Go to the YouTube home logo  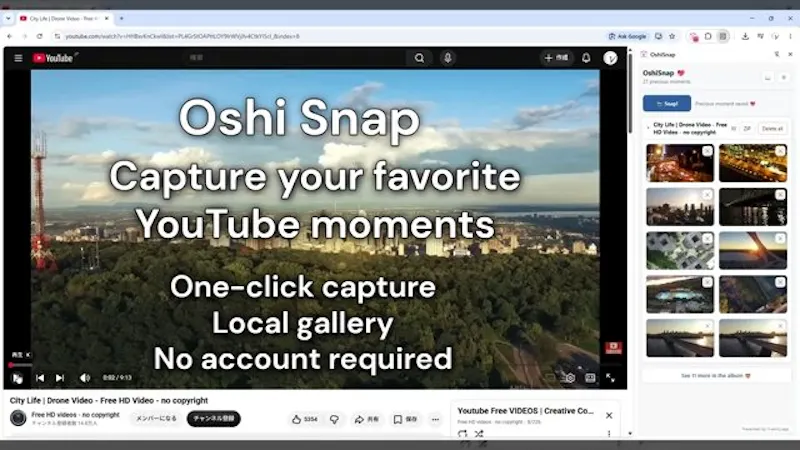(x=53, y=58)
